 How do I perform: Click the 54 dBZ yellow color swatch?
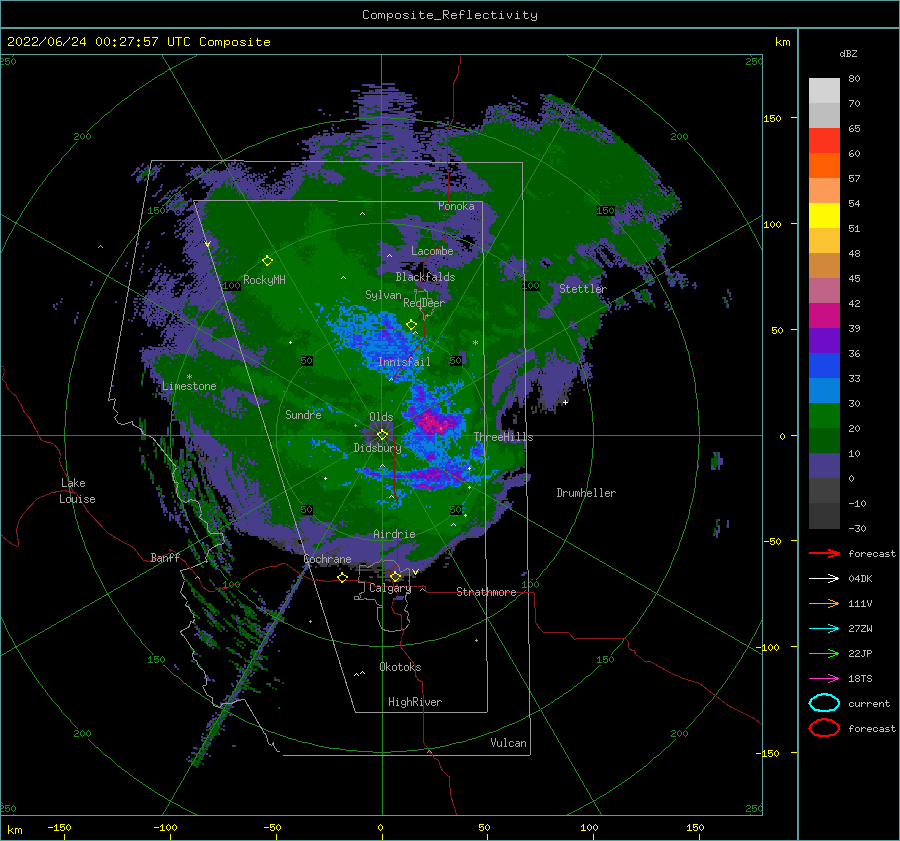click(x=824, y=216)
